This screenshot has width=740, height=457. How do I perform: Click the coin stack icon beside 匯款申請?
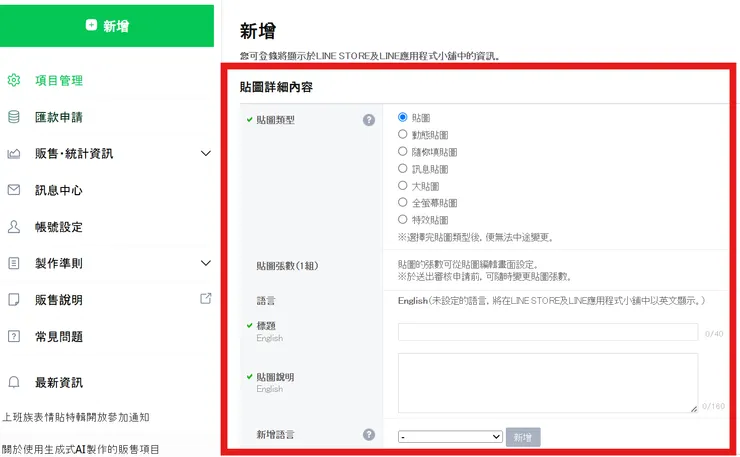(14, 117)
